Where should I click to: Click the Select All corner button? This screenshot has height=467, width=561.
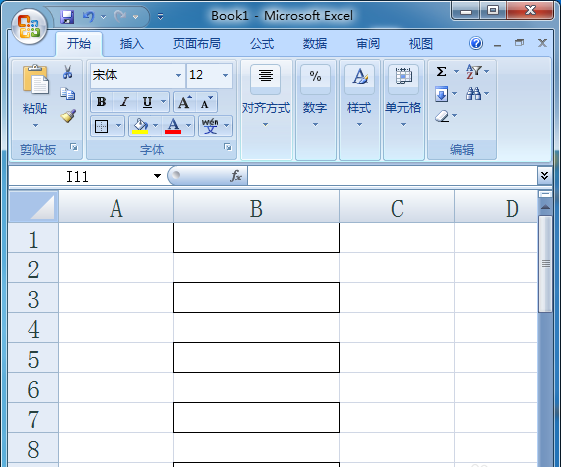coord(33,206)
